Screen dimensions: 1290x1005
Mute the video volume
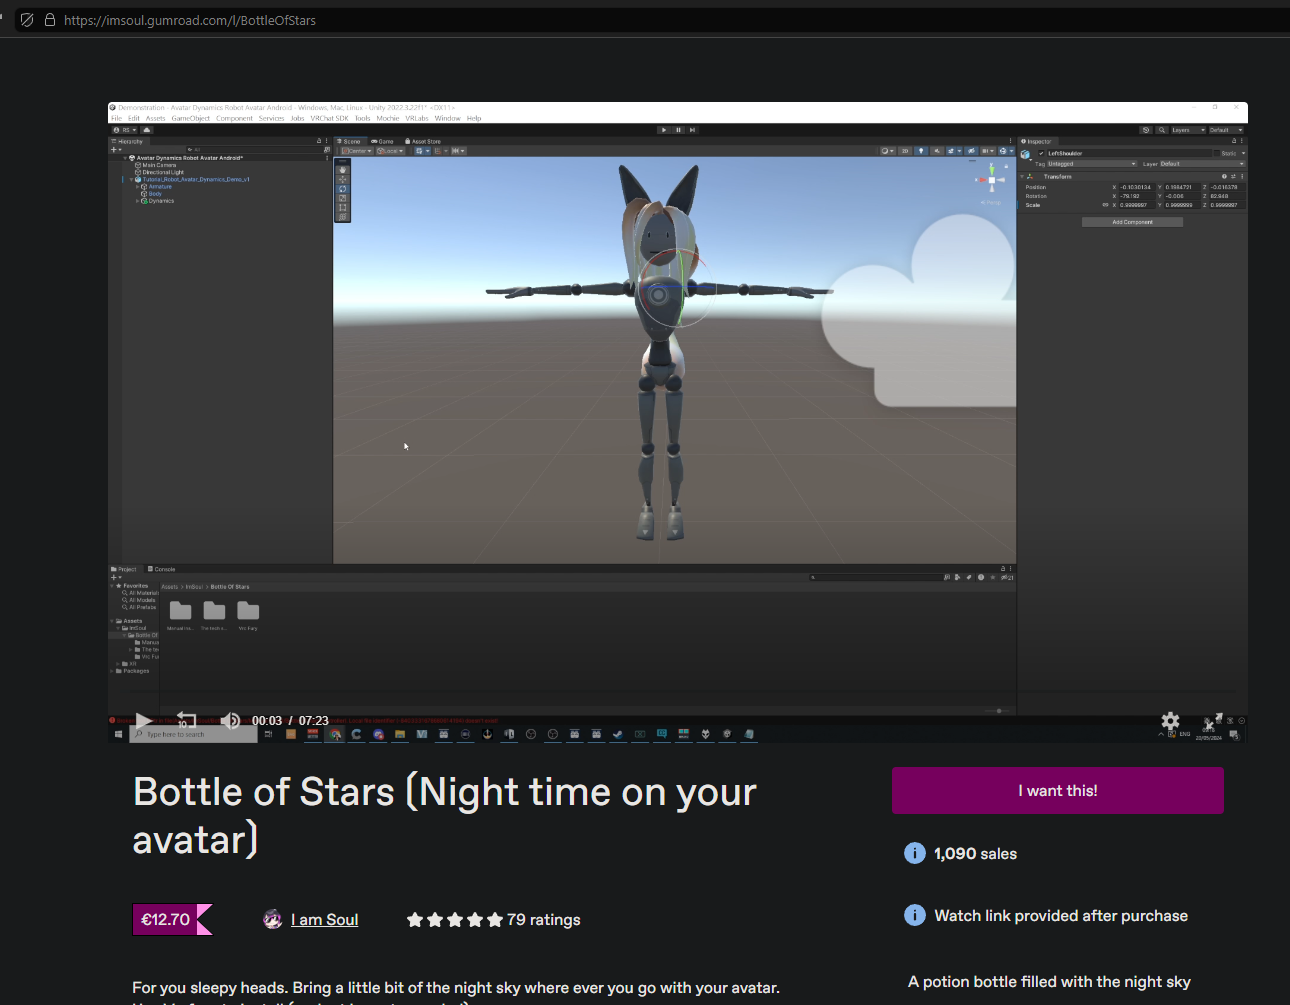229,721
